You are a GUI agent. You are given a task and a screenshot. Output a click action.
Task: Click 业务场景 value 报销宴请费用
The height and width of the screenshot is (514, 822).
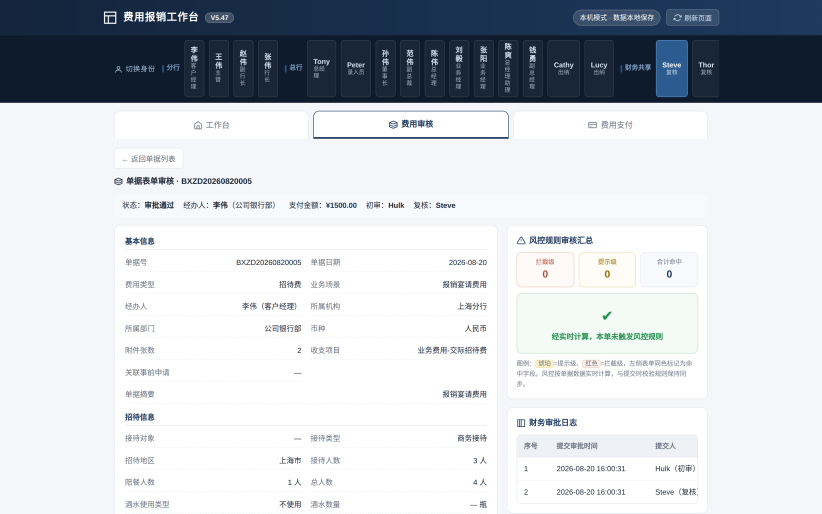pyautogui.click(x=464, y=284)
